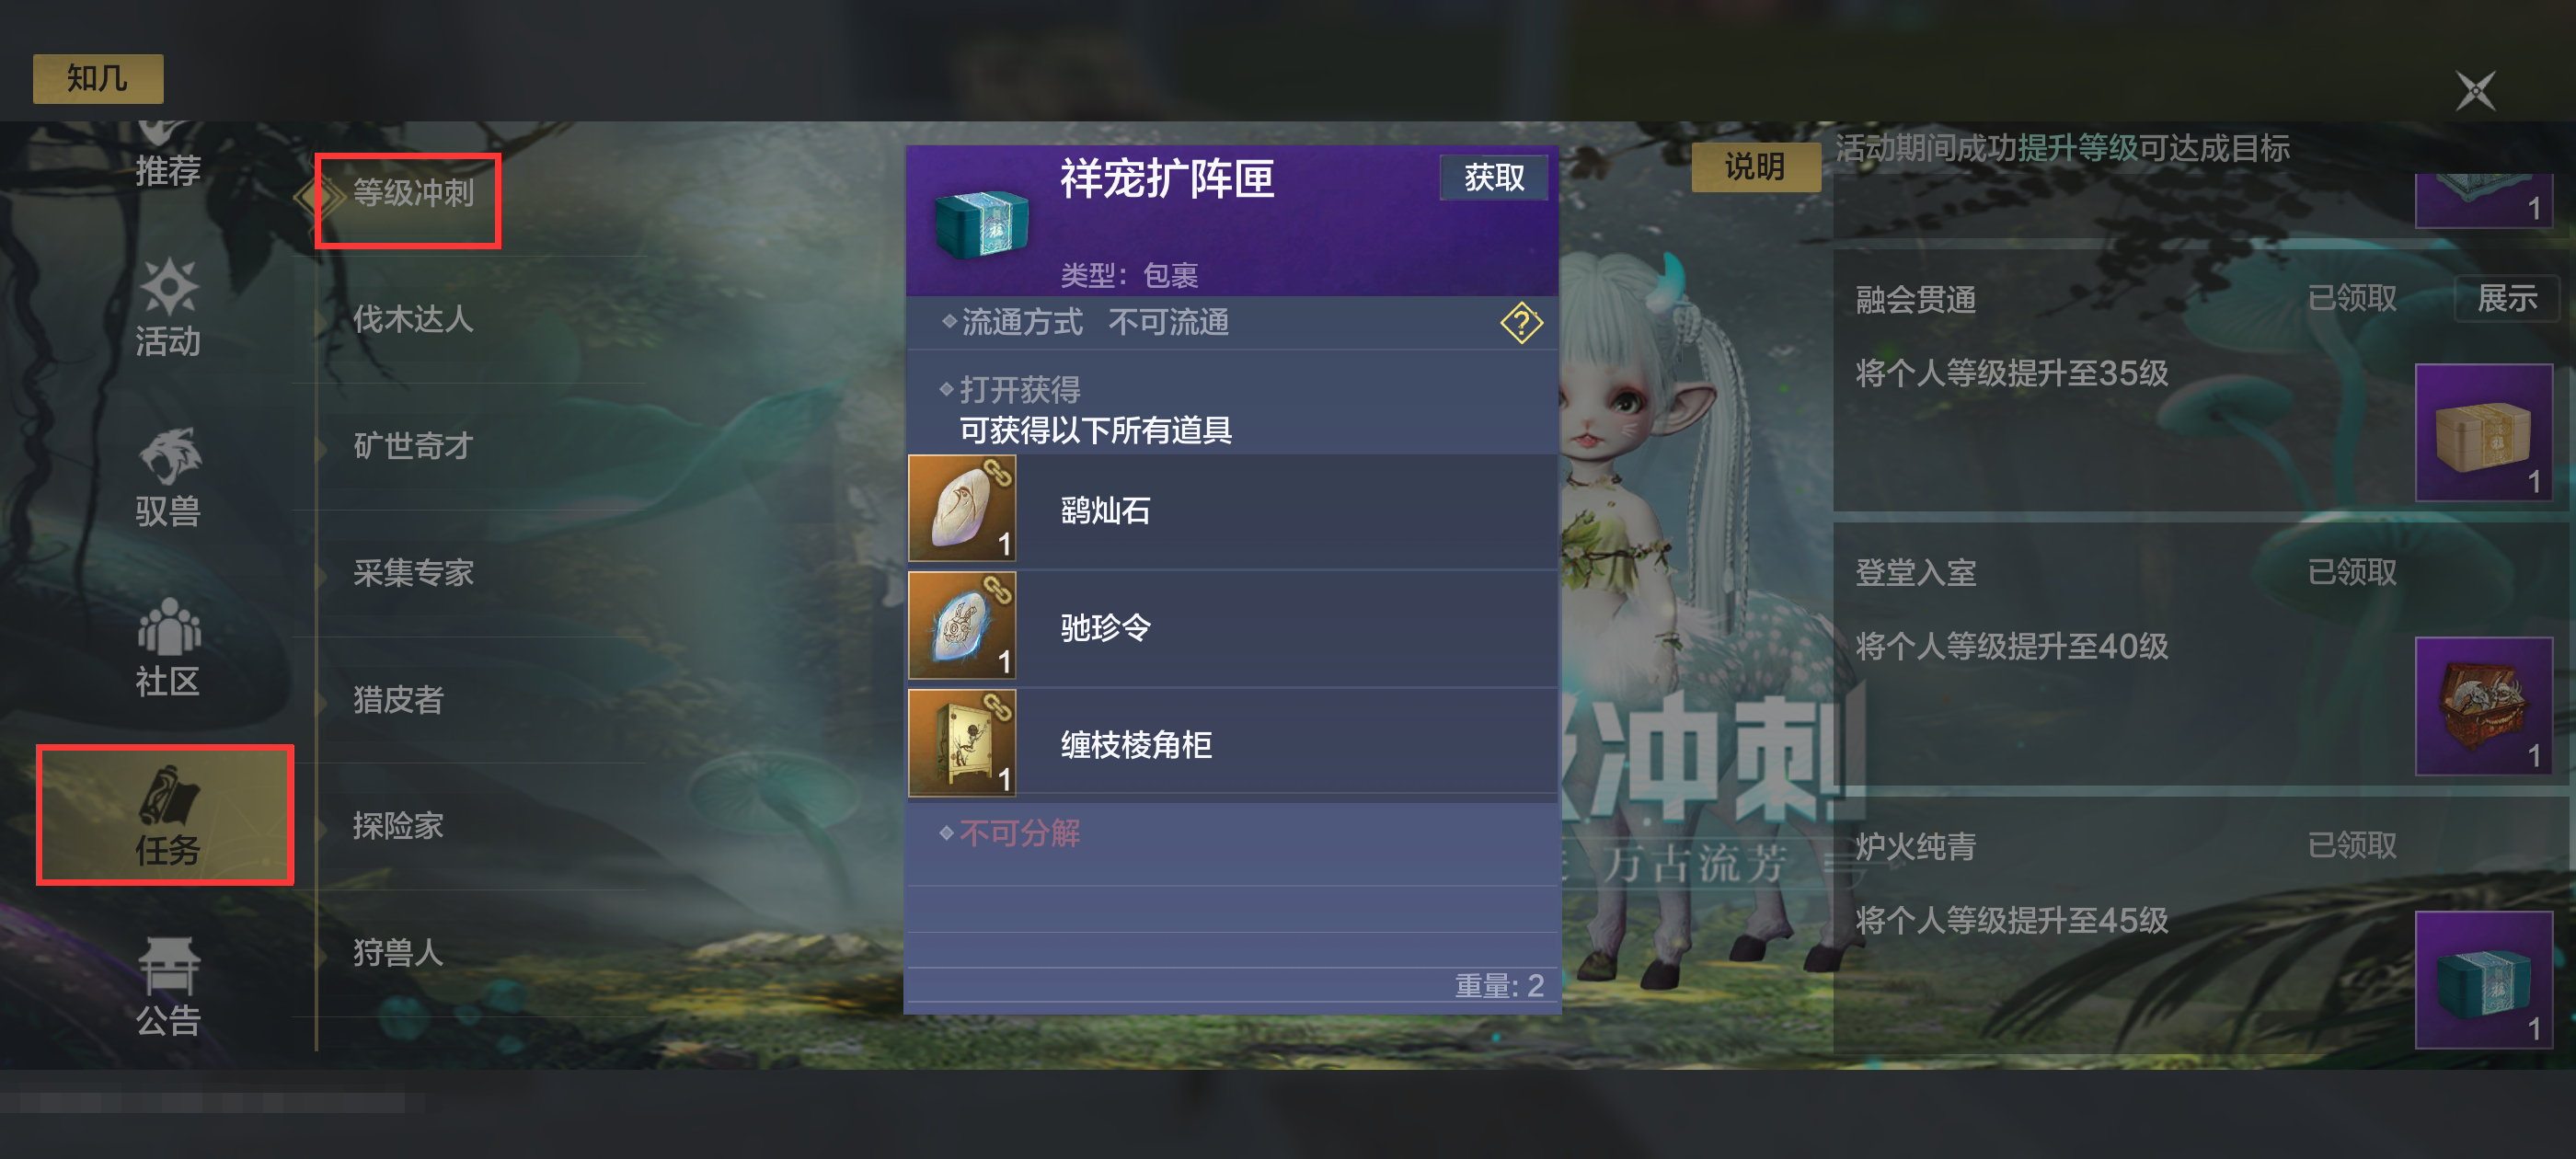Switch to the 旷世奇才 tab
The height and width of the screenshot is (1159, 2576).
coord(412,446)
